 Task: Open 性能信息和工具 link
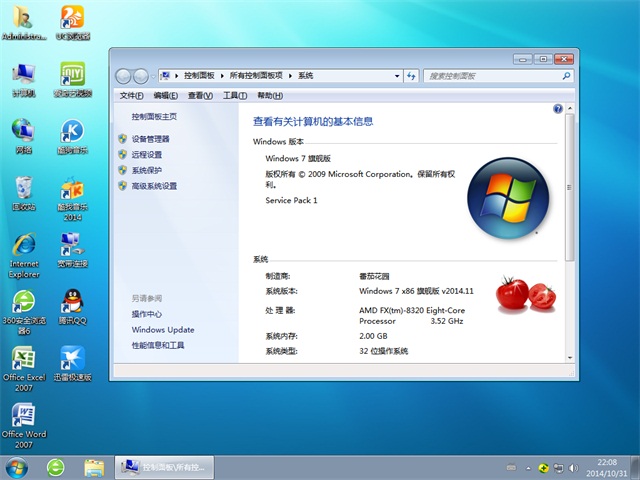tap(158, 345)
